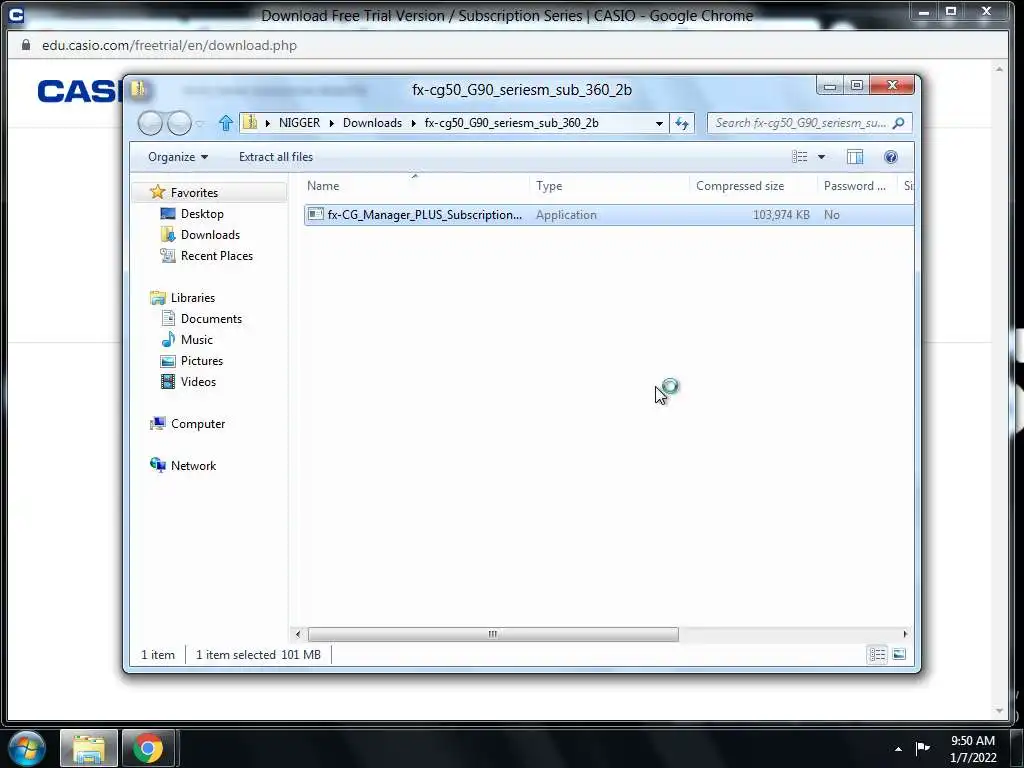
Task: Click Chrome page scrollbar up arrow
Action: pyautogui.click(x=999, y=69)
